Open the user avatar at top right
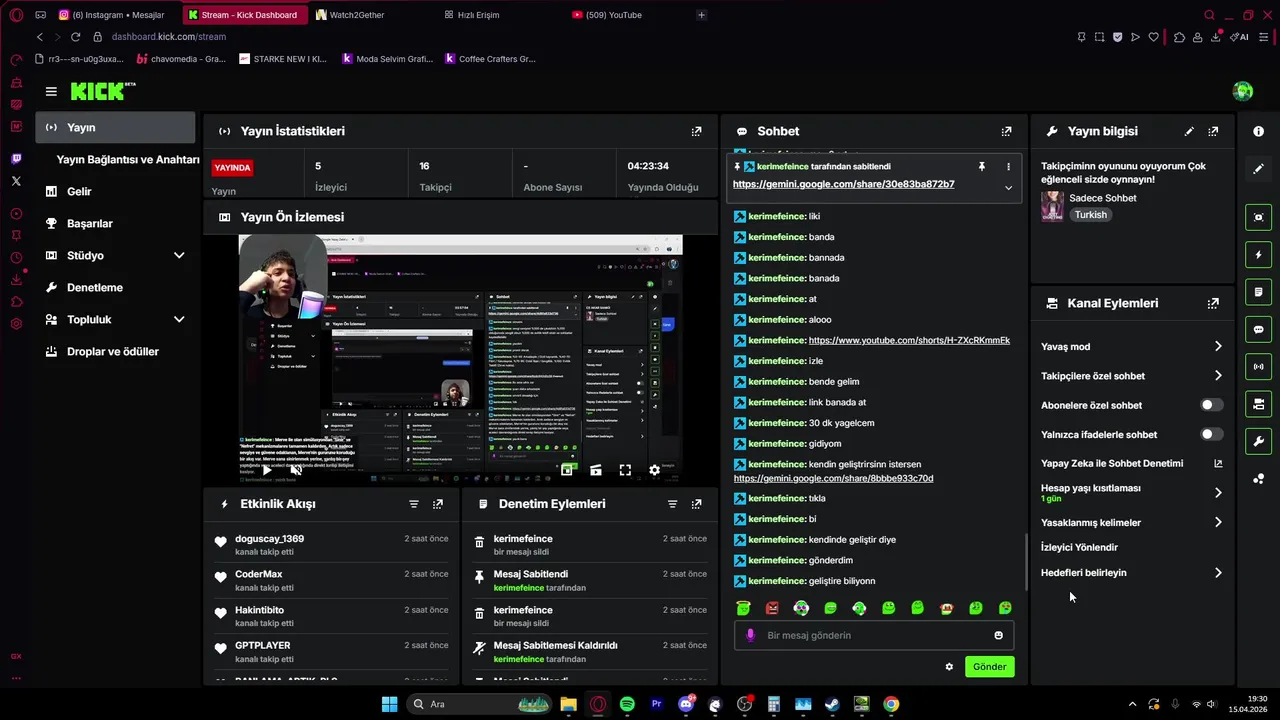Screen dimensions: 1280x720 1243,91
